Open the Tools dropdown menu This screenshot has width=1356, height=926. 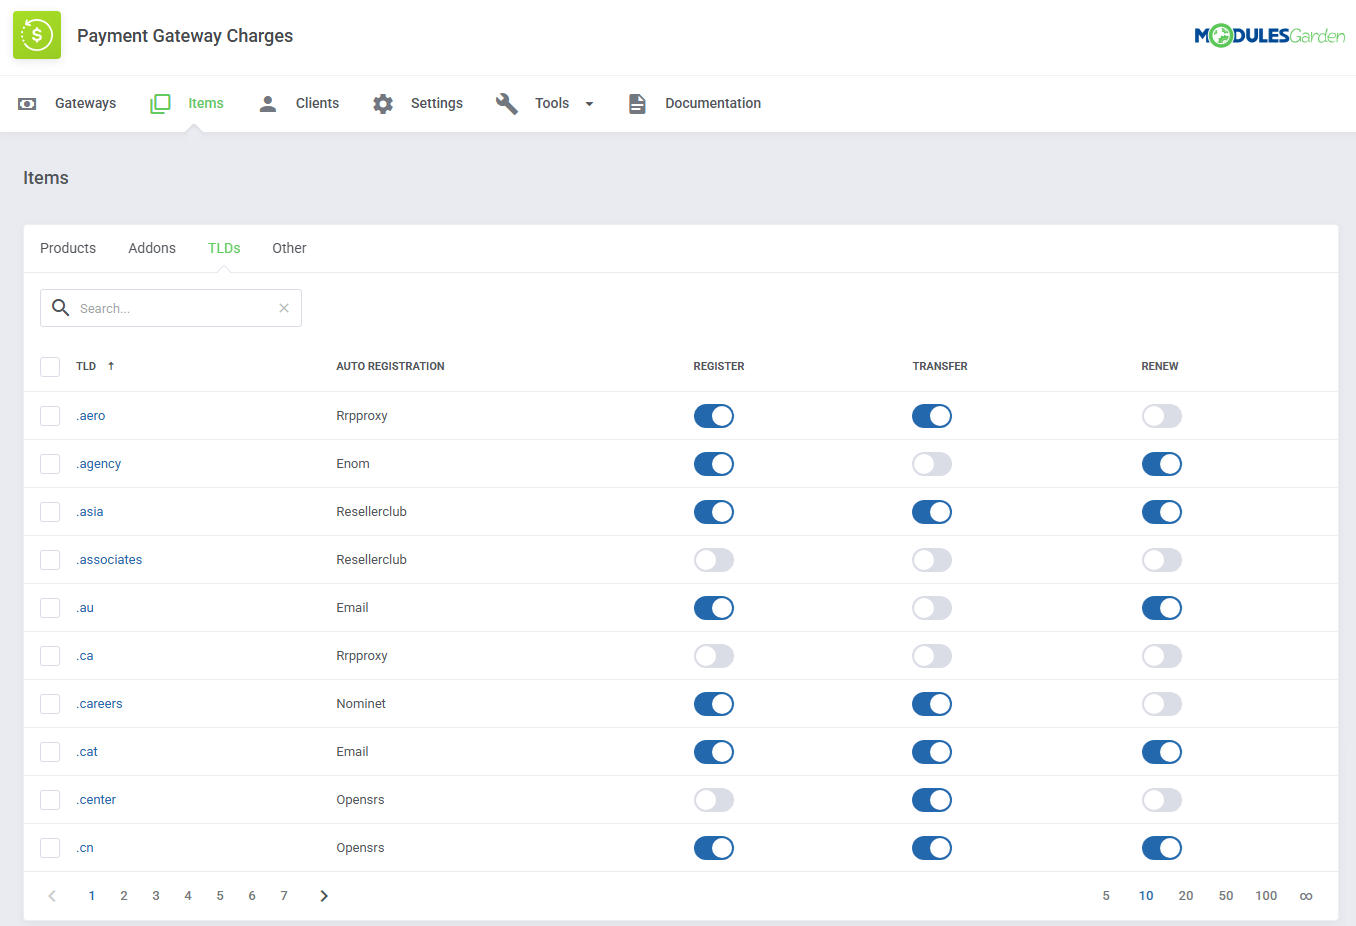tap(589, 103)
